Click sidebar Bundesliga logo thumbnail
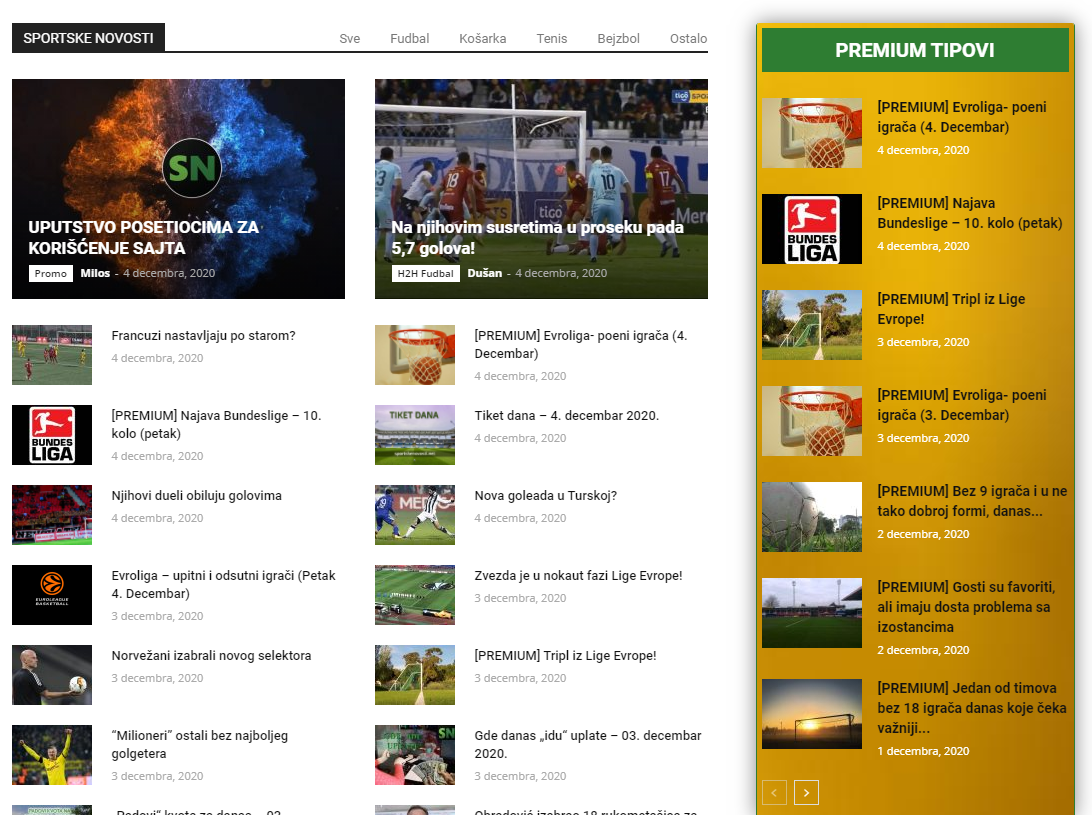Viewport: 1092px width, 815px height. [812, 229]
